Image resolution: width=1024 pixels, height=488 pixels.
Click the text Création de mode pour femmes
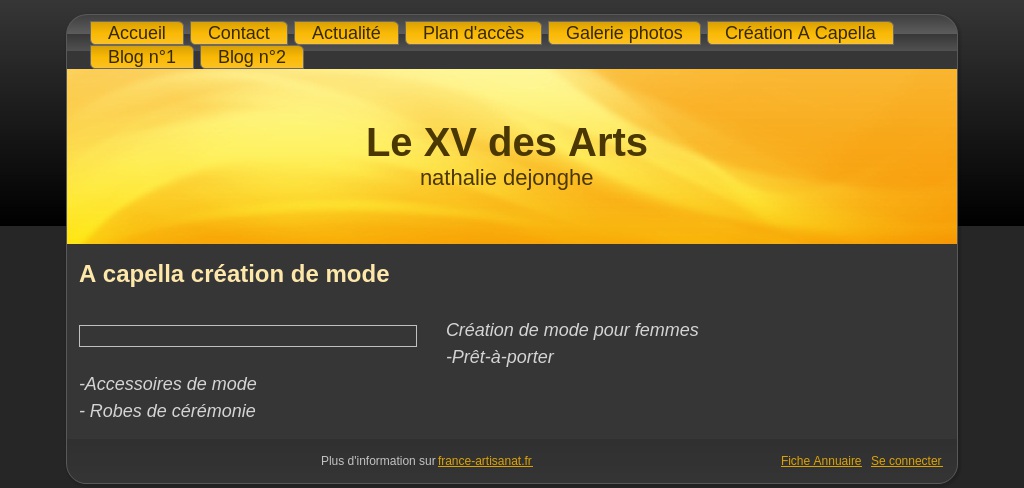572,330
